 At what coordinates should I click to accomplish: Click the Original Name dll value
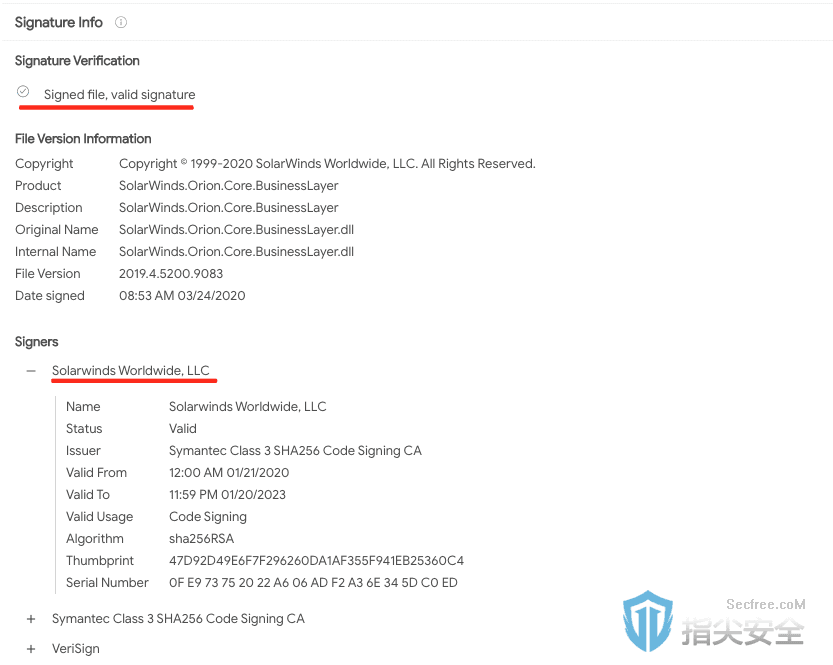[236, 229]
